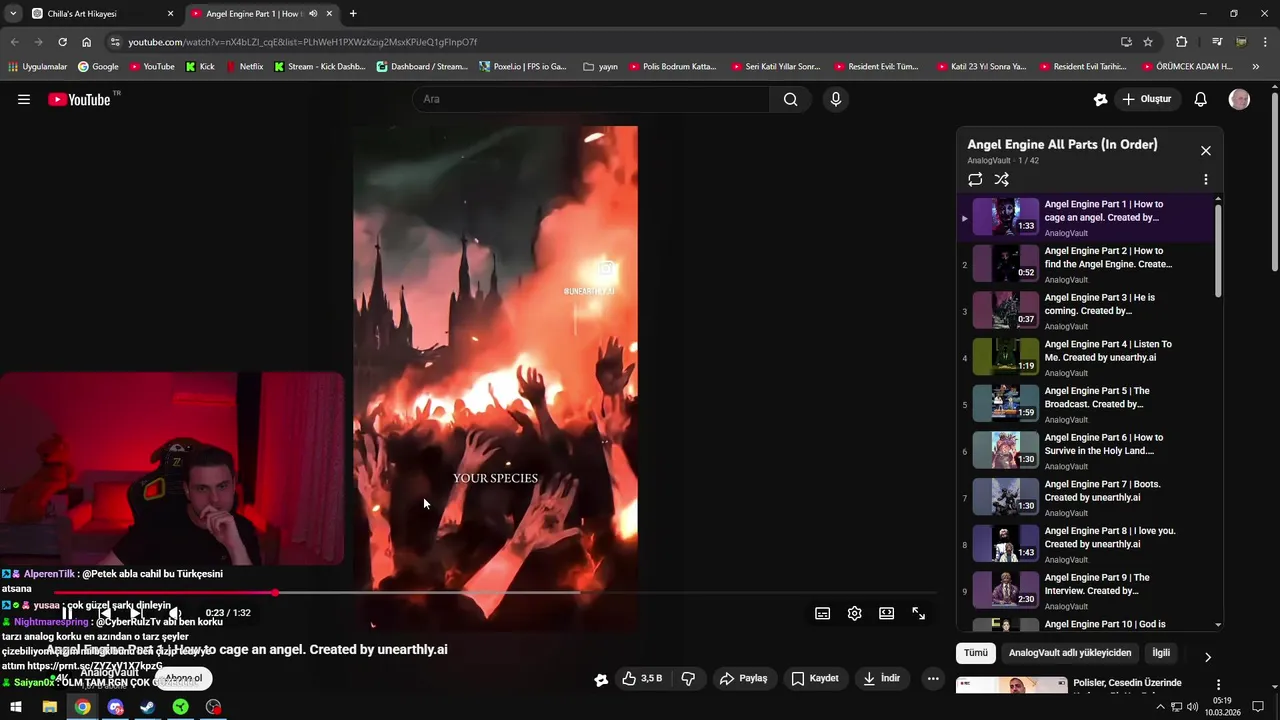1280x720 pixels.
Task: Open Angel Engine Part 4 Listen To Me
Action: point(1088,358)
